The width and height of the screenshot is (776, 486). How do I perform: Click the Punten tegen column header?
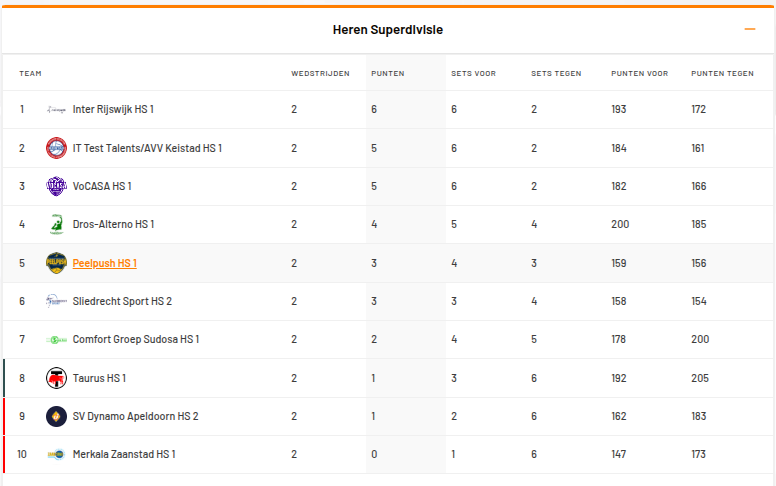click(722, 73)
